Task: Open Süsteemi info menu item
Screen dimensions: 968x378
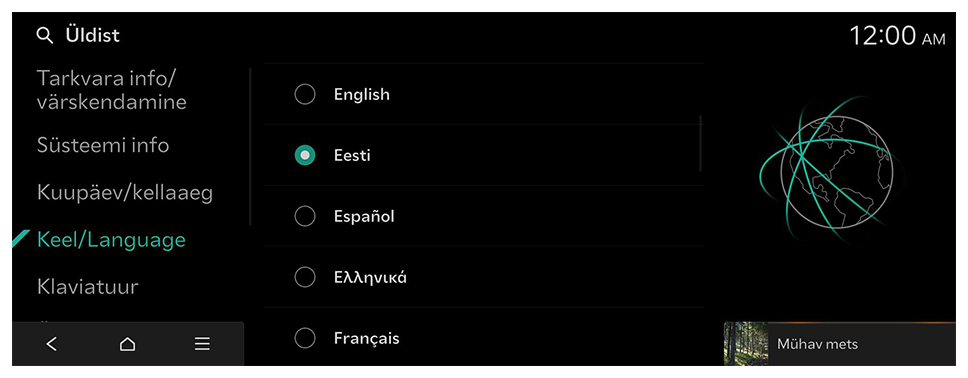Action: 103,145
